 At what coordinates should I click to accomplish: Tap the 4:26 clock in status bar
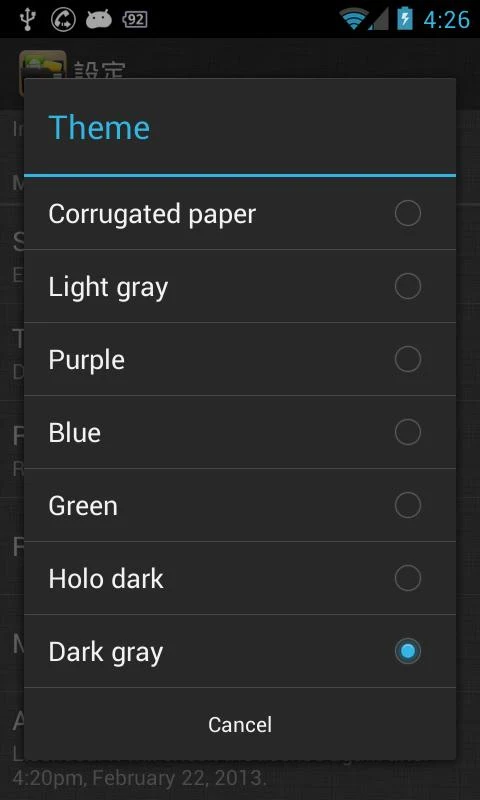(x=446, y=19)
